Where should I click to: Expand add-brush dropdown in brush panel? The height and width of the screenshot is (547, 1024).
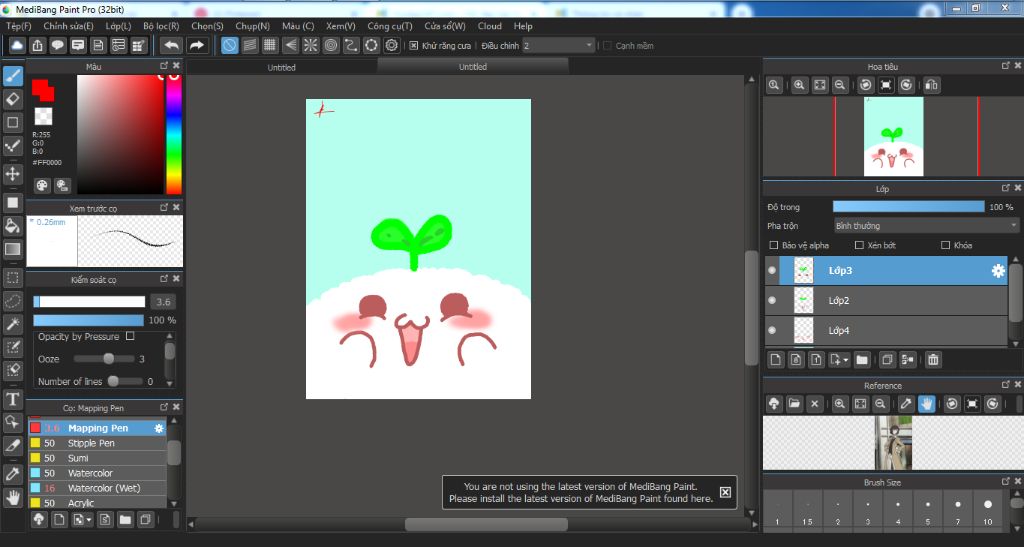click(x=88, y=520)
